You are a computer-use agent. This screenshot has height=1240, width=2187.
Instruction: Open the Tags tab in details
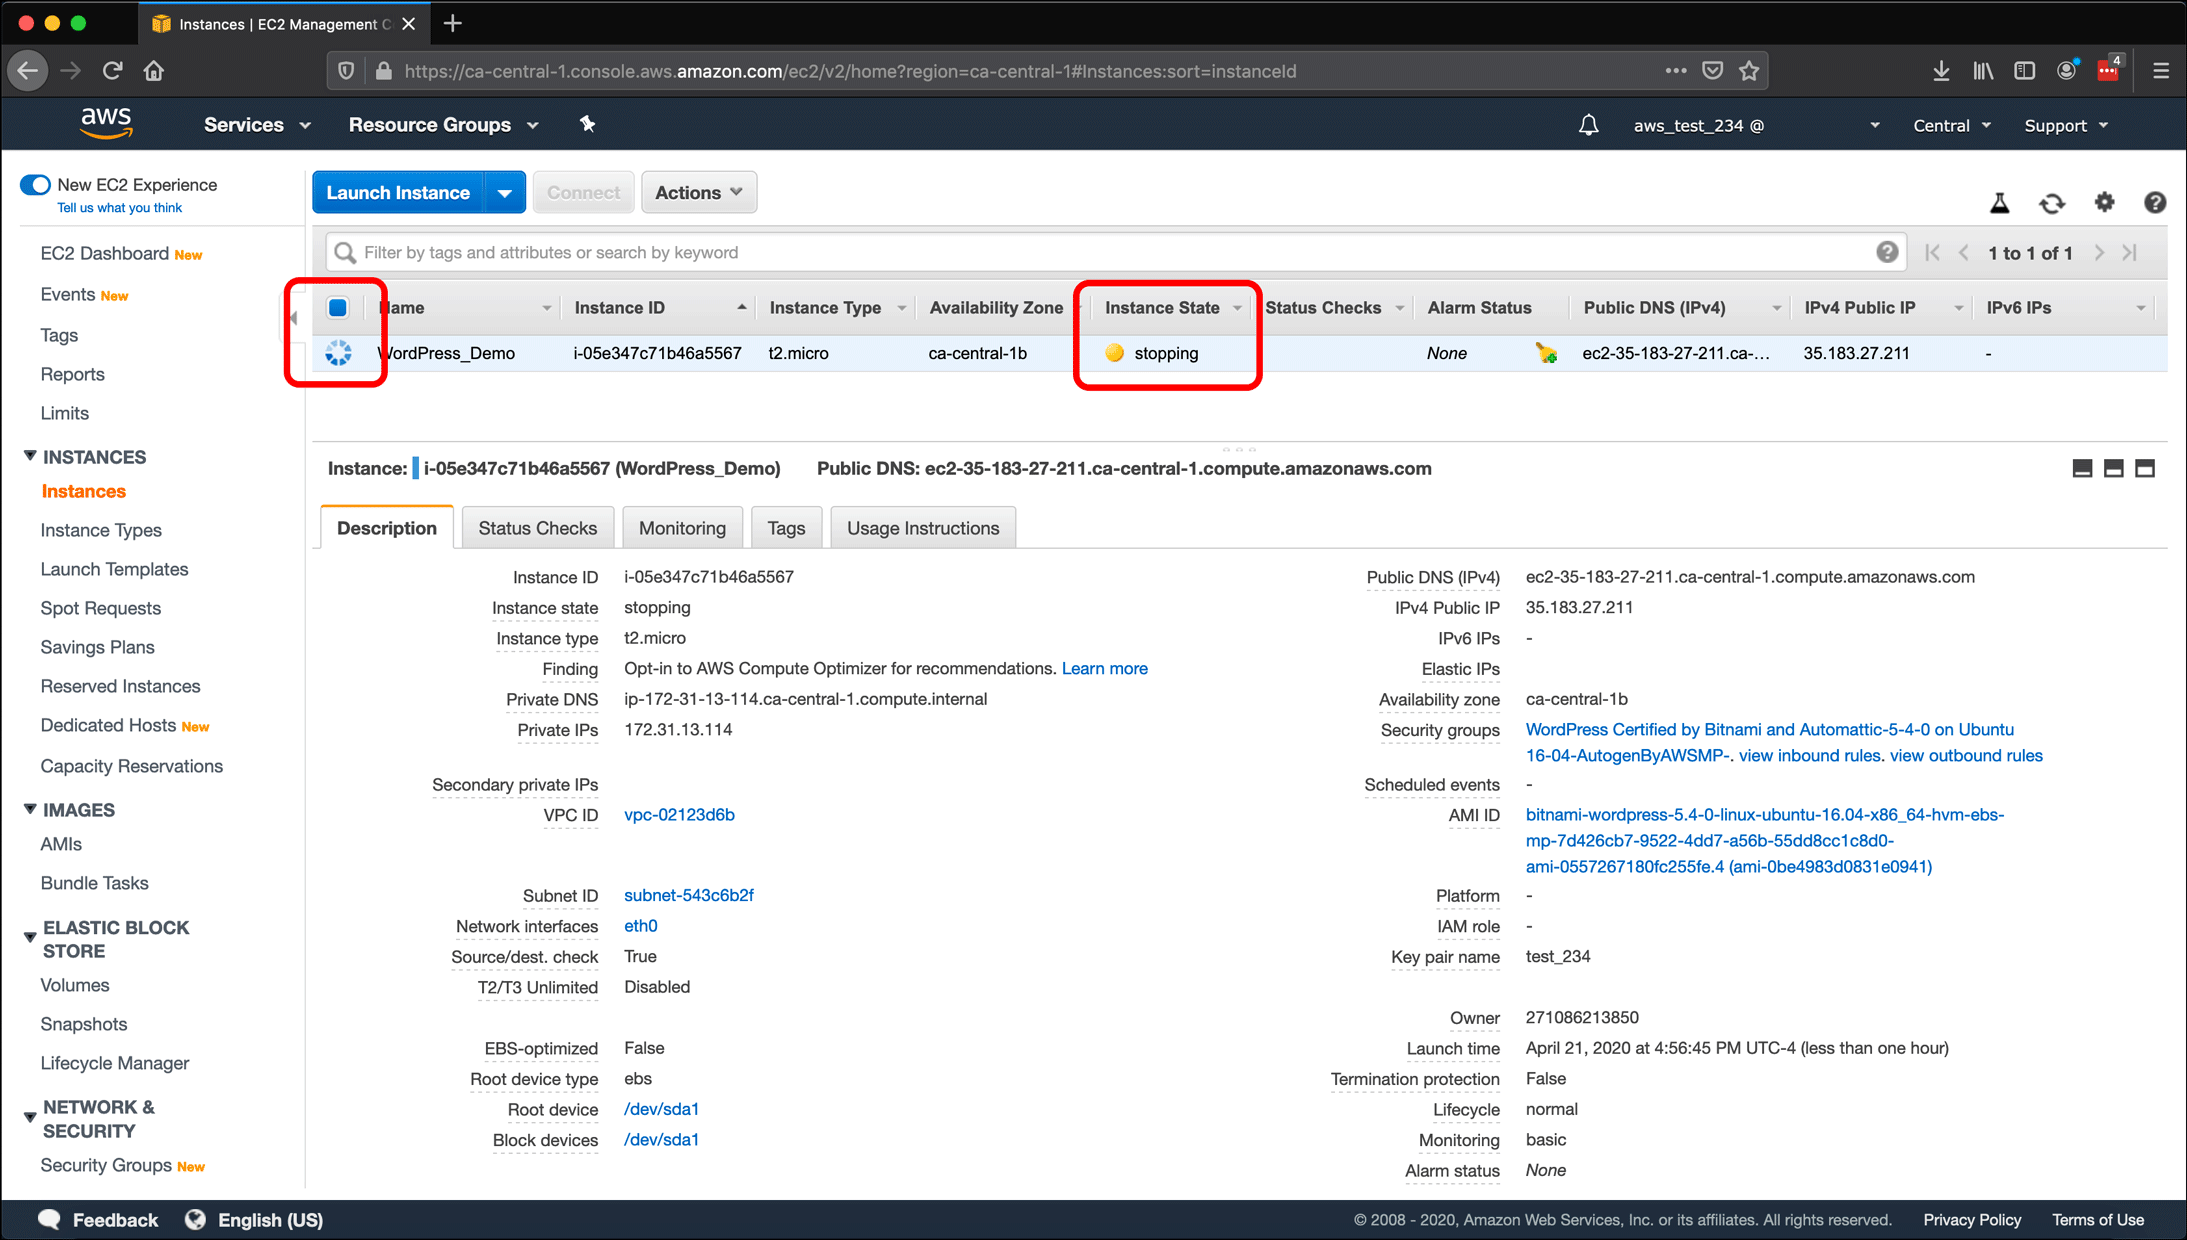pyautogui.click(x=786, y=528)
